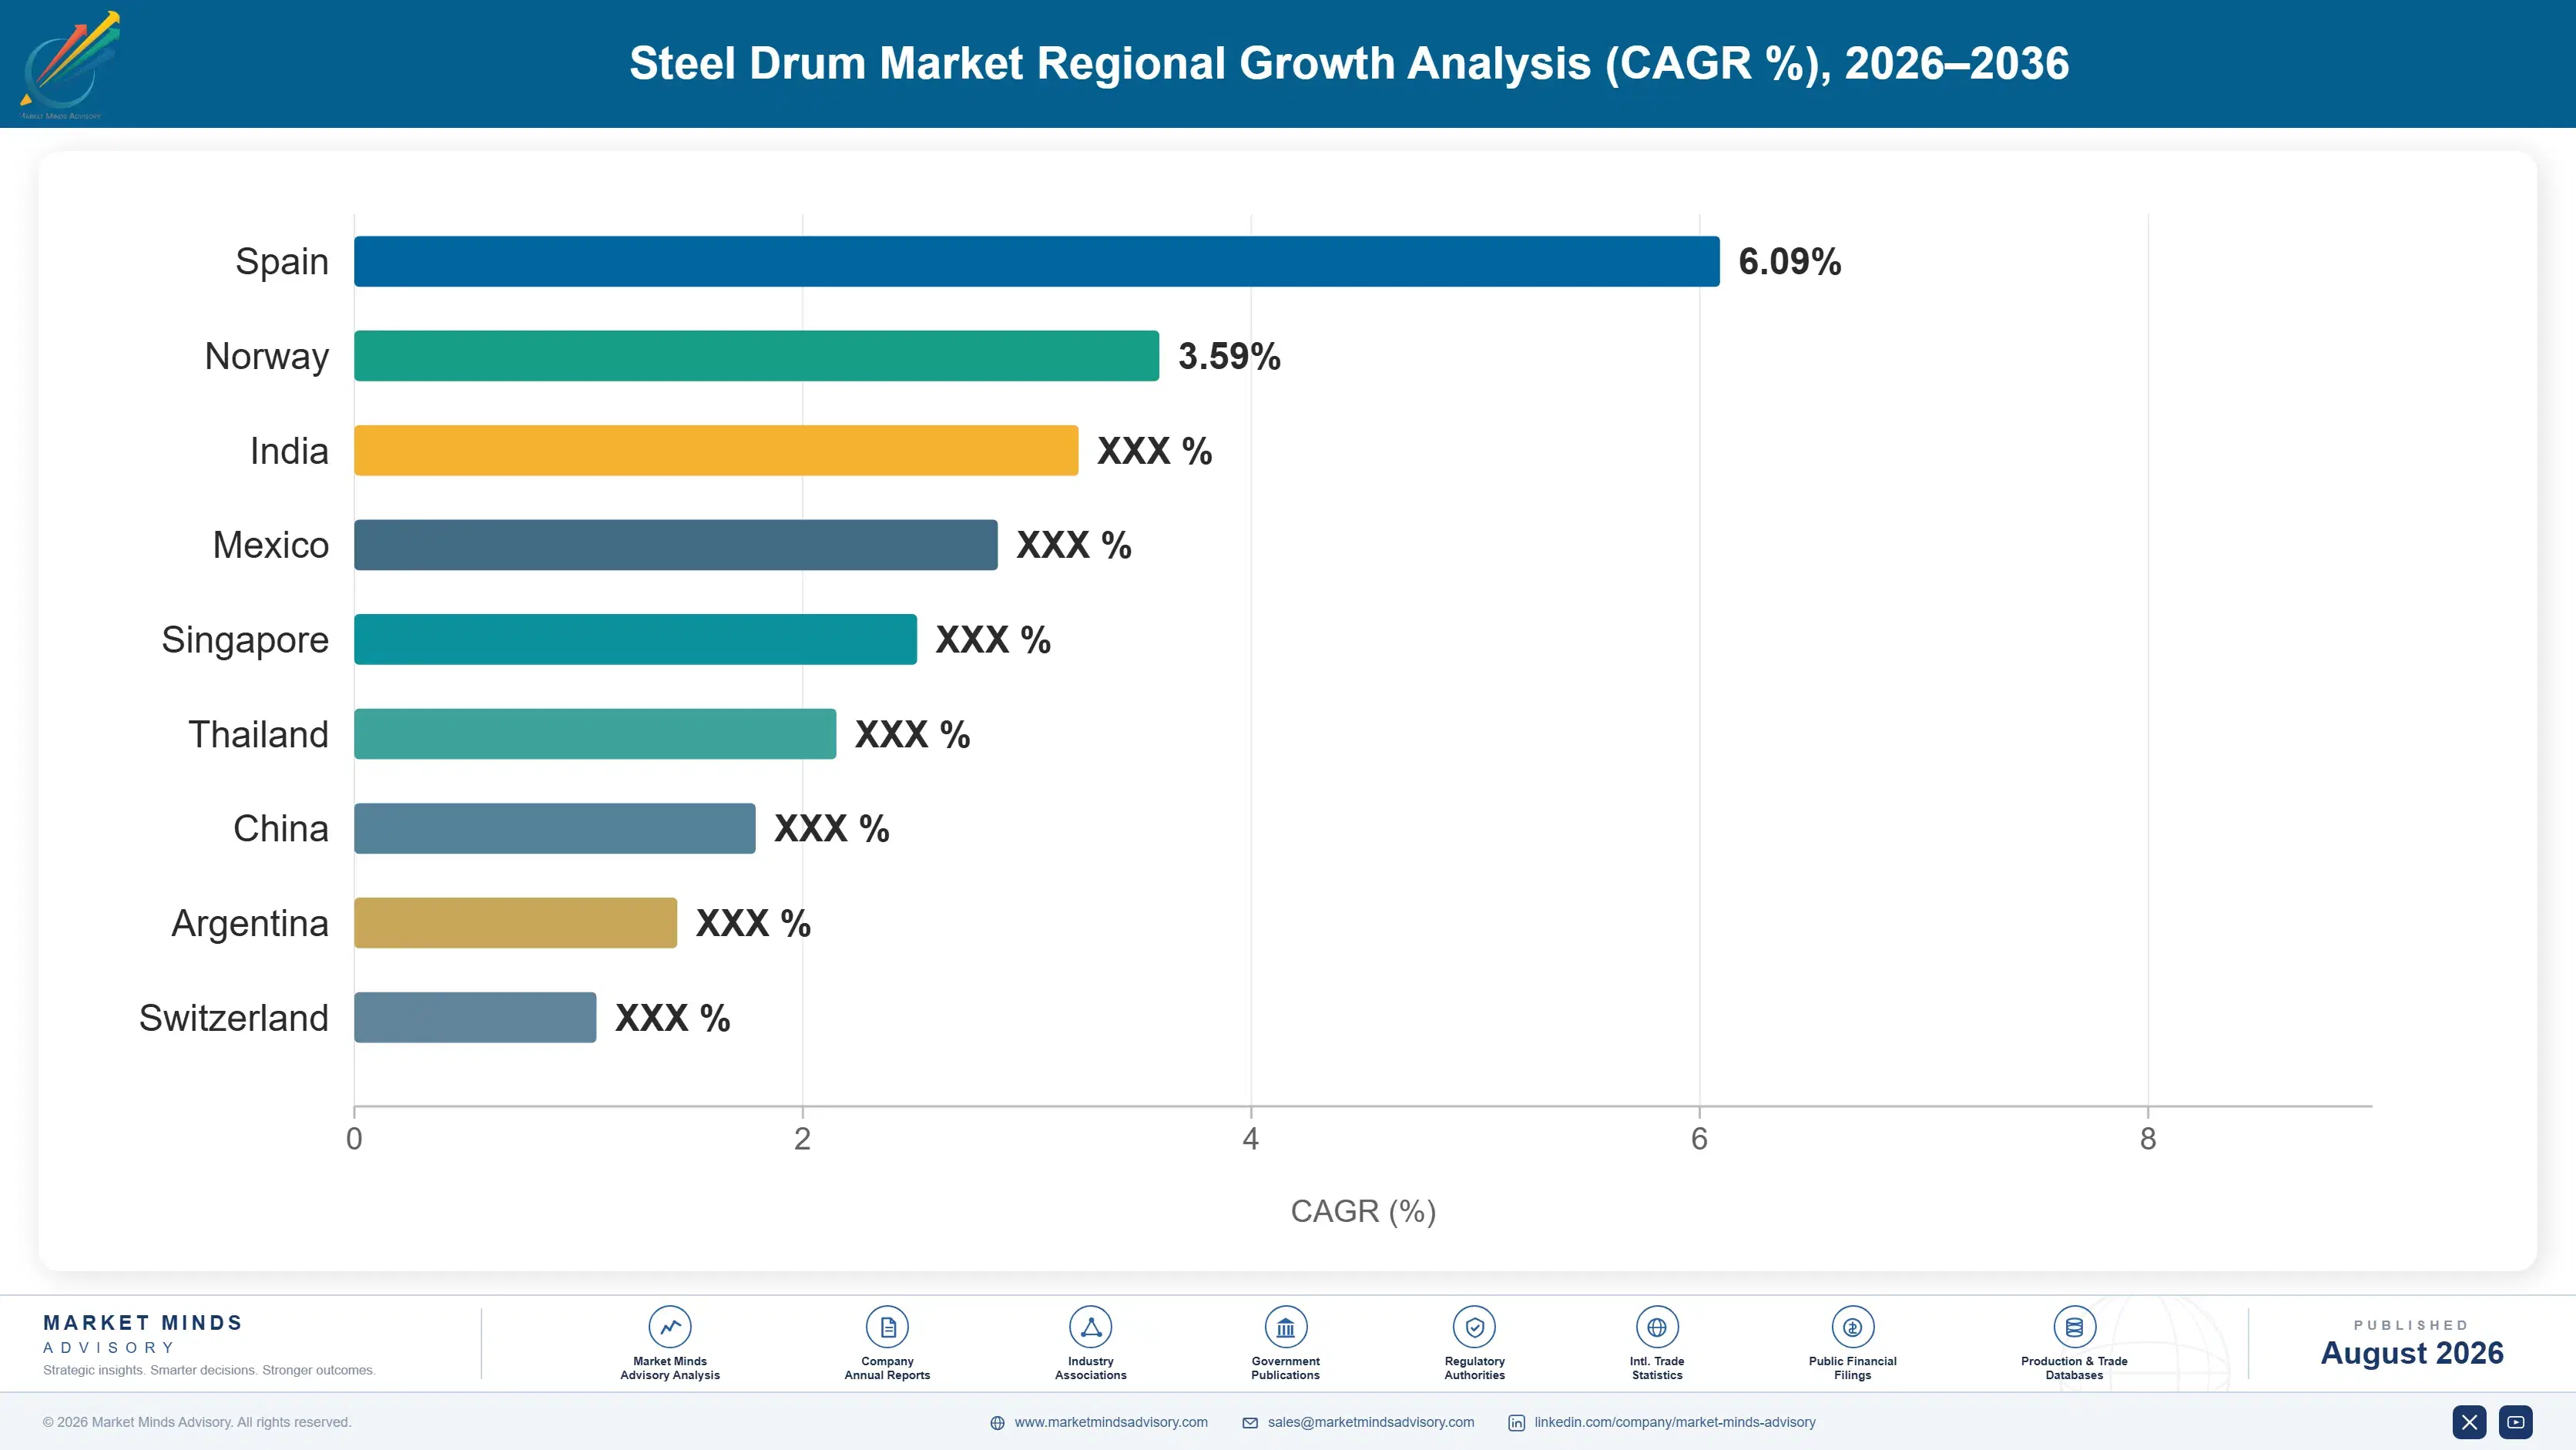Click the Government Publications building icon
The image size is (2576, 1450).
[1285, 1327]
